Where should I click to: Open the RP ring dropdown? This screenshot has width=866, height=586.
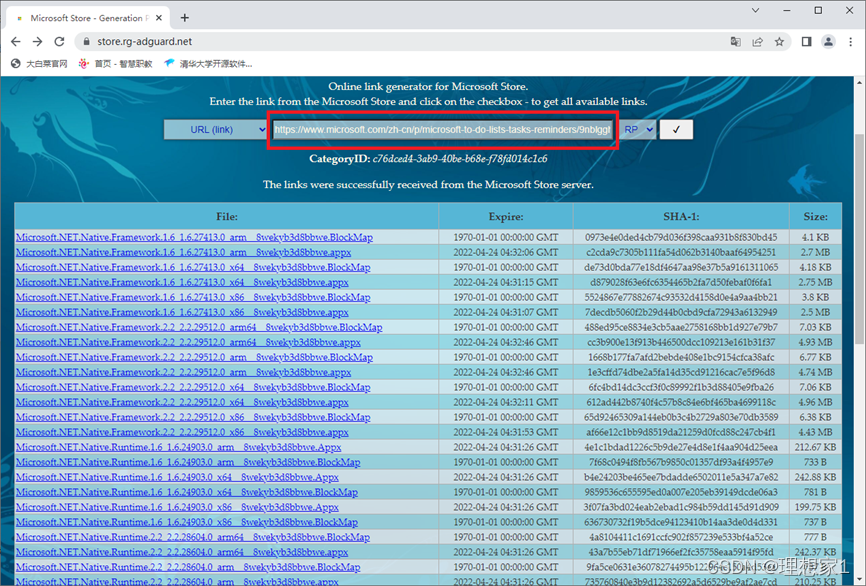[638, 129]
